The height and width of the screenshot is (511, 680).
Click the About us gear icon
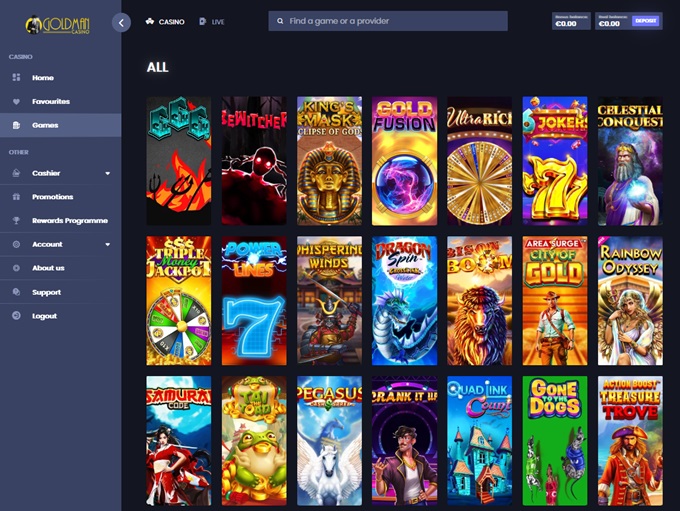click(x=16, y=268)
